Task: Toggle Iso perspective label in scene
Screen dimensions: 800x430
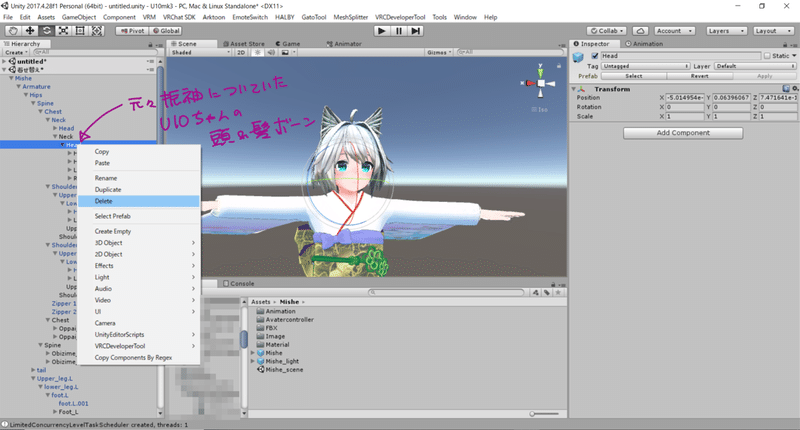Action: point(540,110)
